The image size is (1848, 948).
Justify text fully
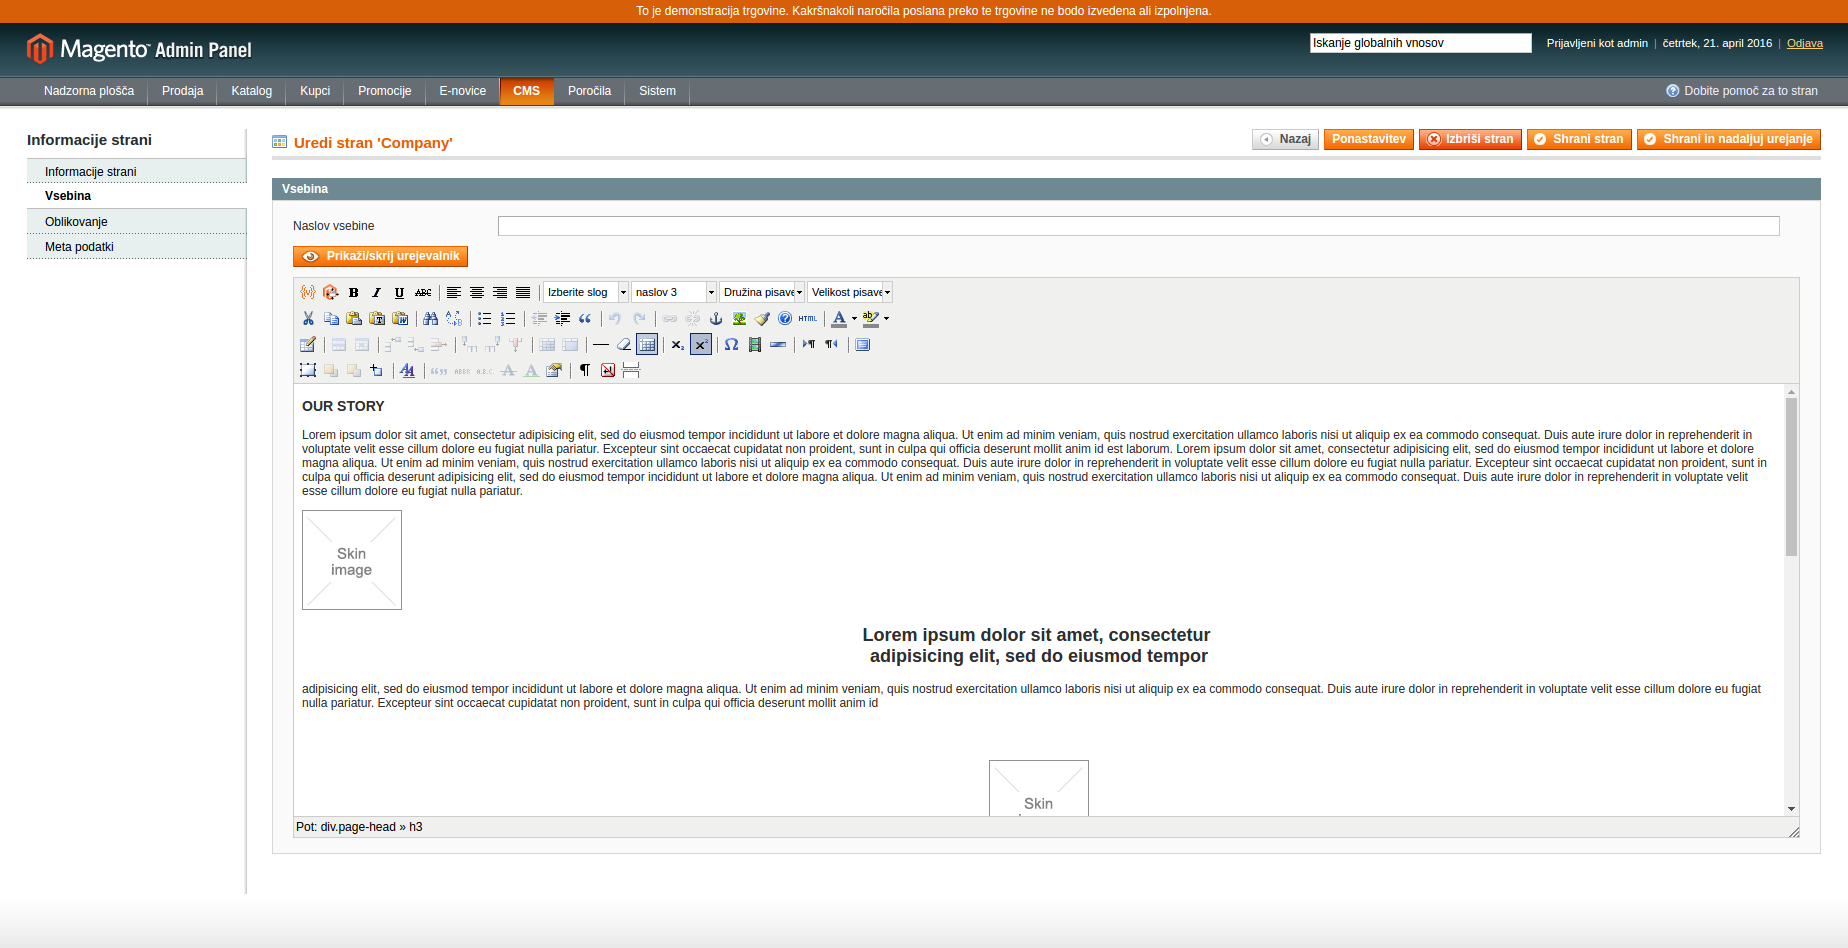click(523, 292)
